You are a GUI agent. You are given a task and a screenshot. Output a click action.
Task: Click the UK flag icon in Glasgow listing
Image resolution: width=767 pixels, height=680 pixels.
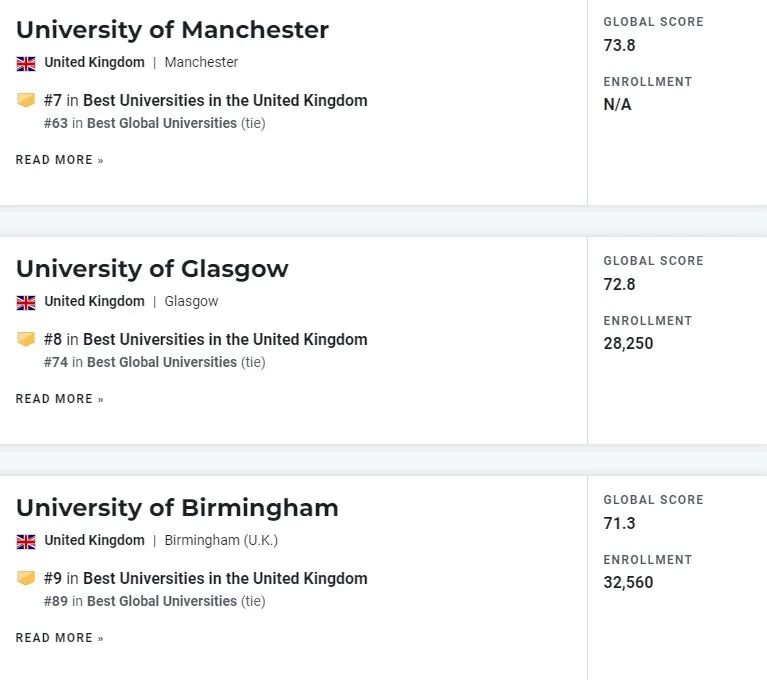tap(26, 303)
